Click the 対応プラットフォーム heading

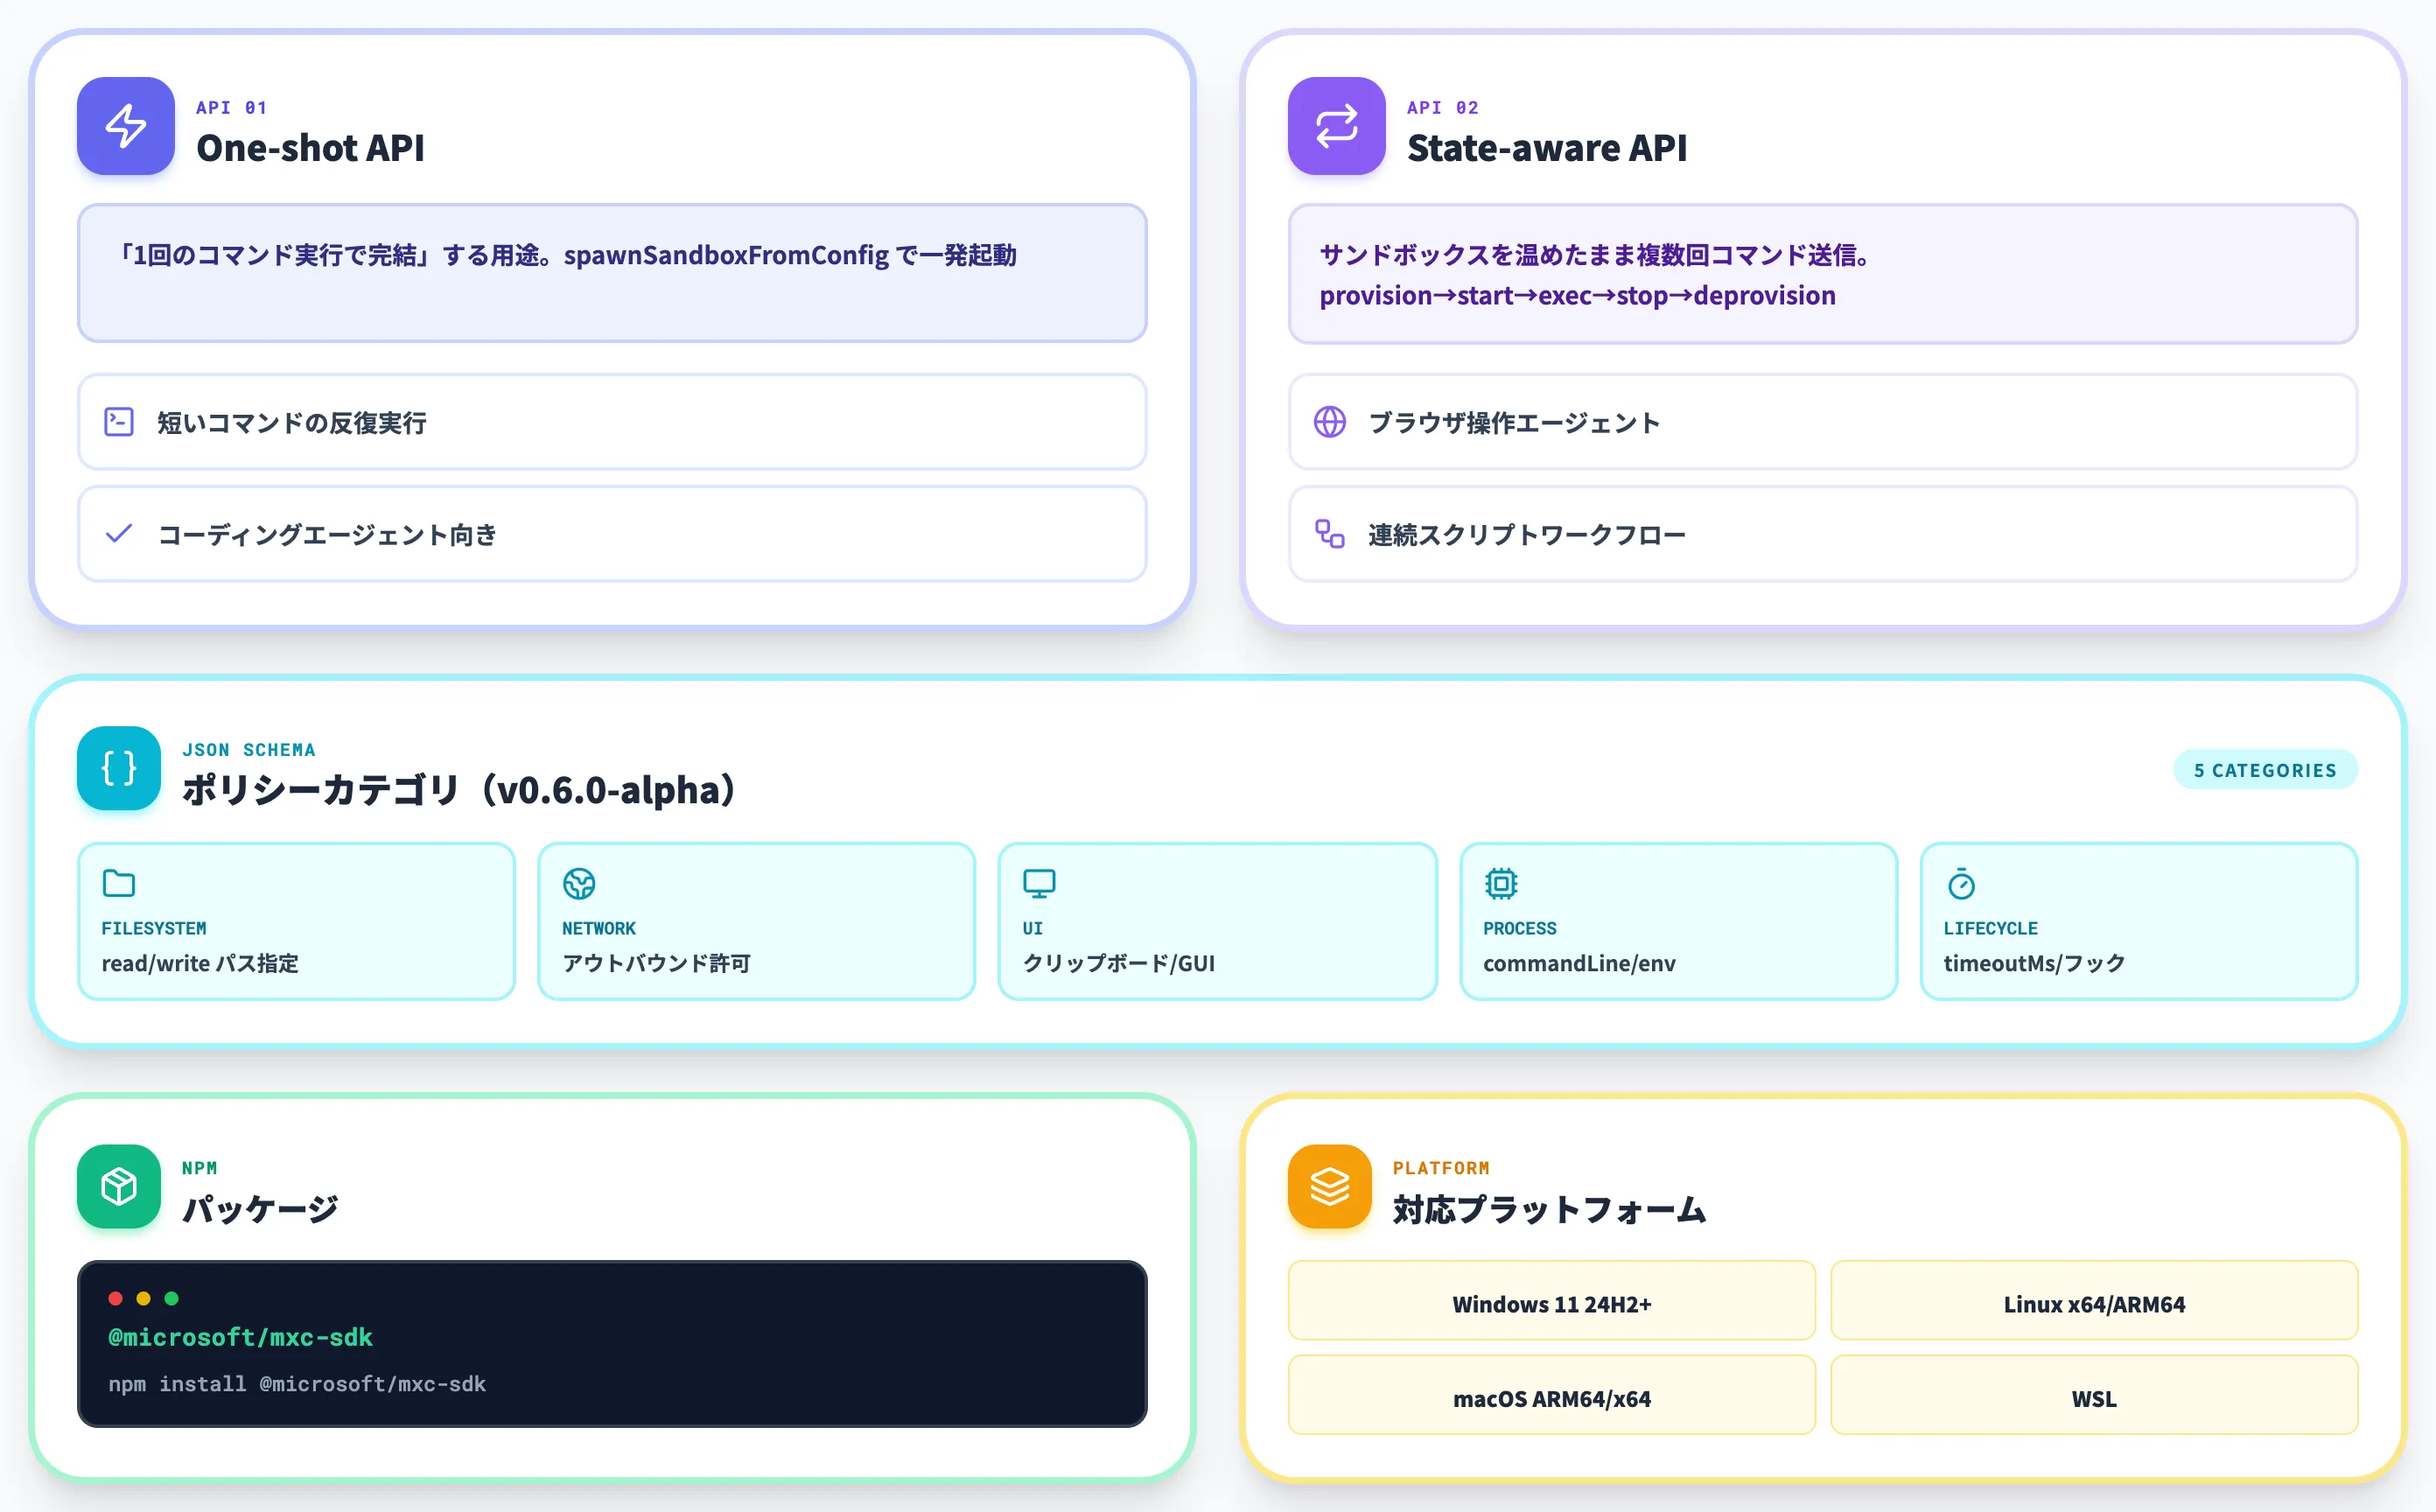(x=1549, y=1209)
